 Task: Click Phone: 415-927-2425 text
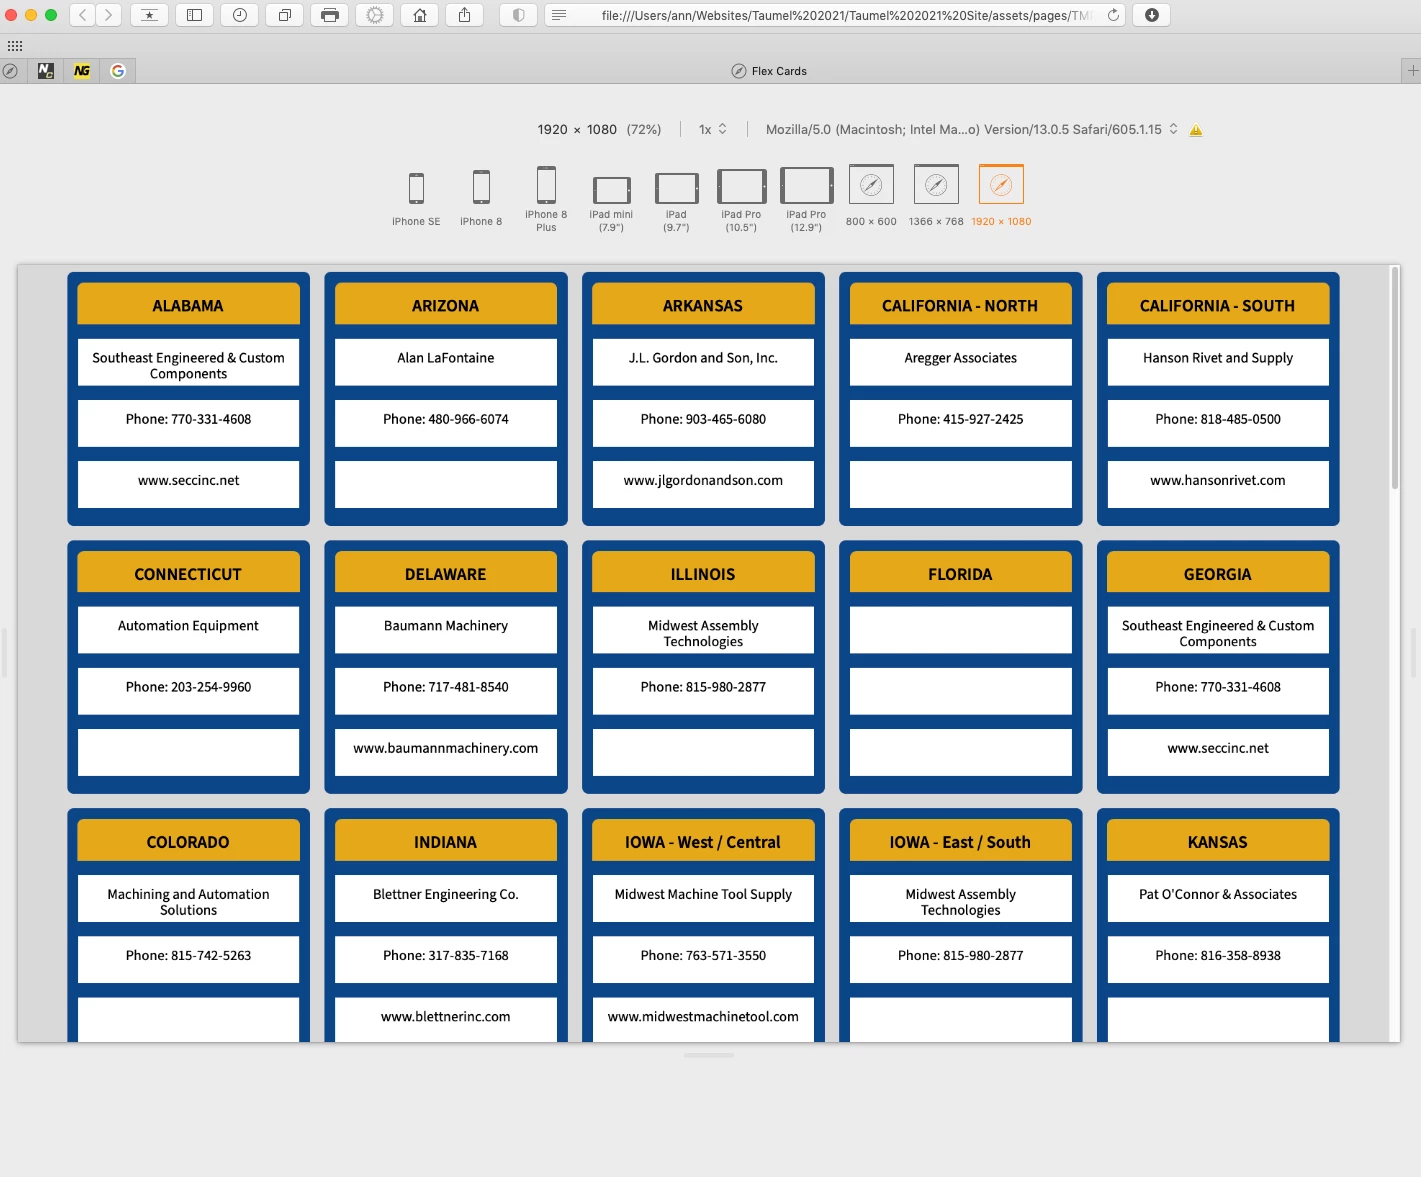point(960,420)
